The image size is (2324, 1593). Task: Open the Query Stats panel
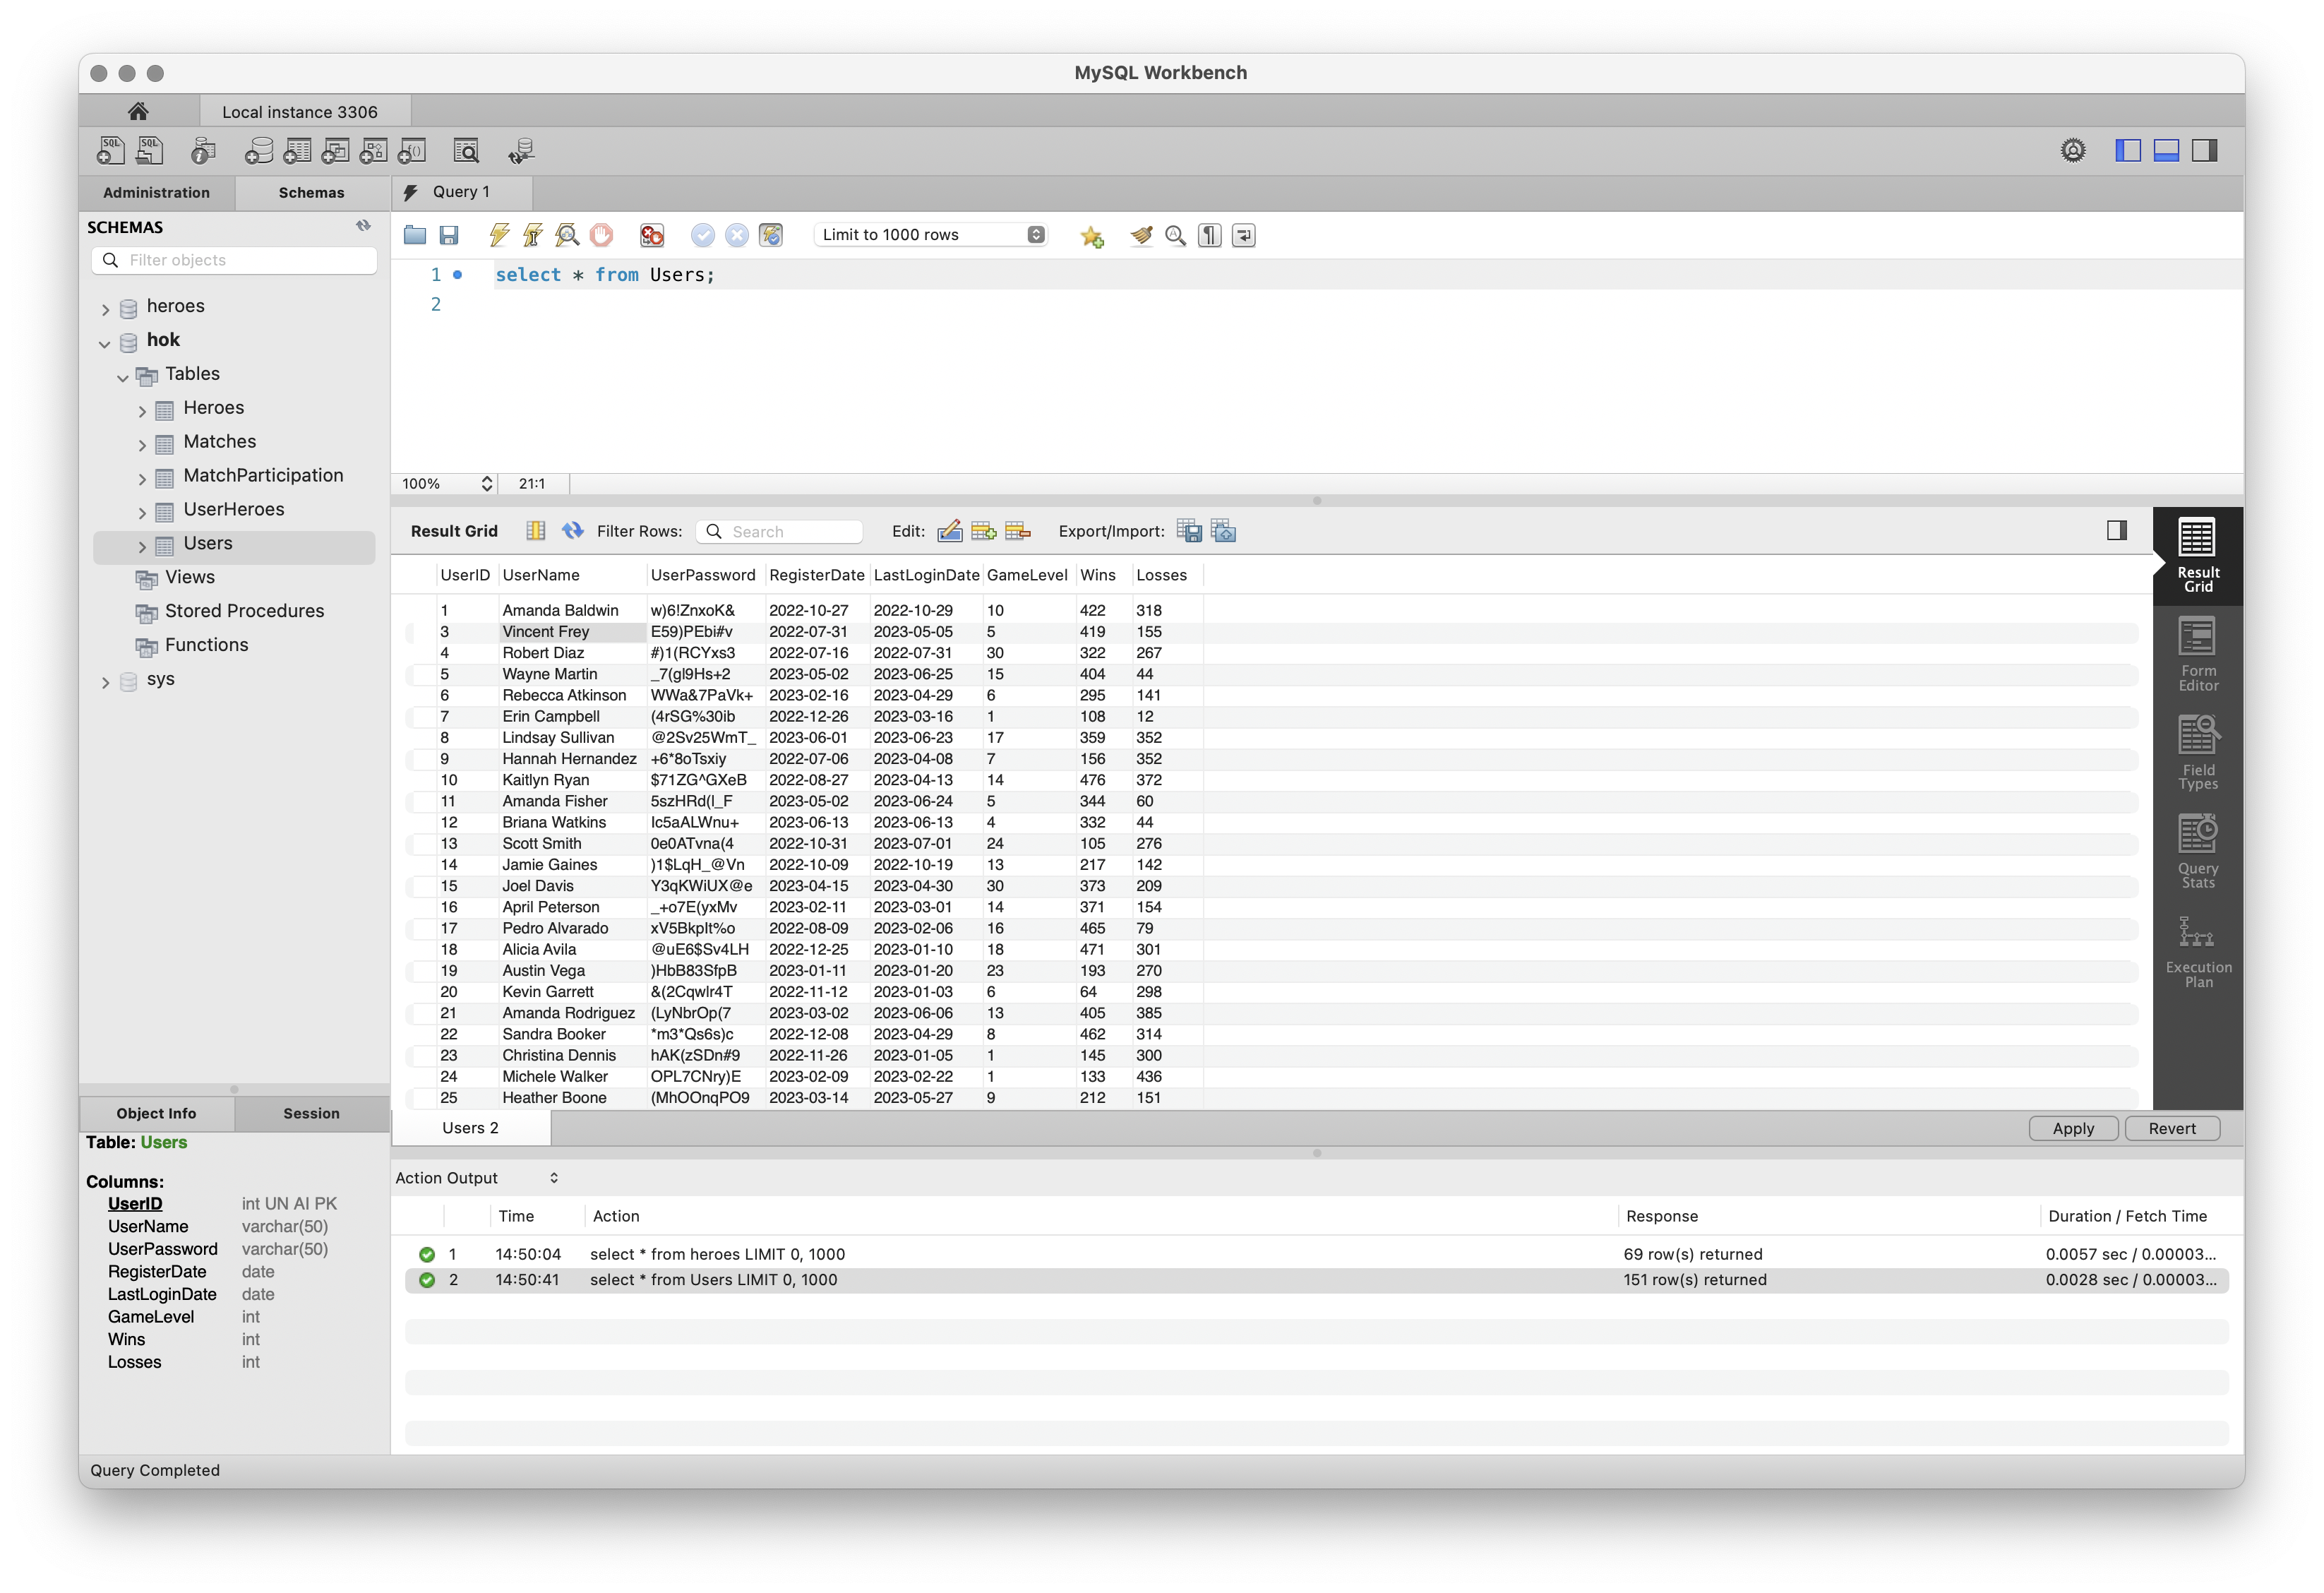tap(2198, 849)
